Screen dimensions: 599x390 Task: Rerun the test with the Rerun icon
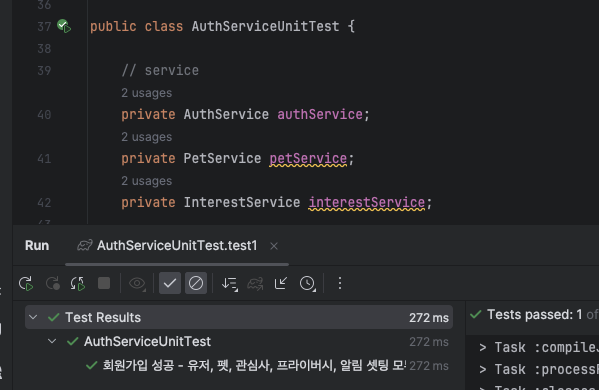tap(26, 283)
